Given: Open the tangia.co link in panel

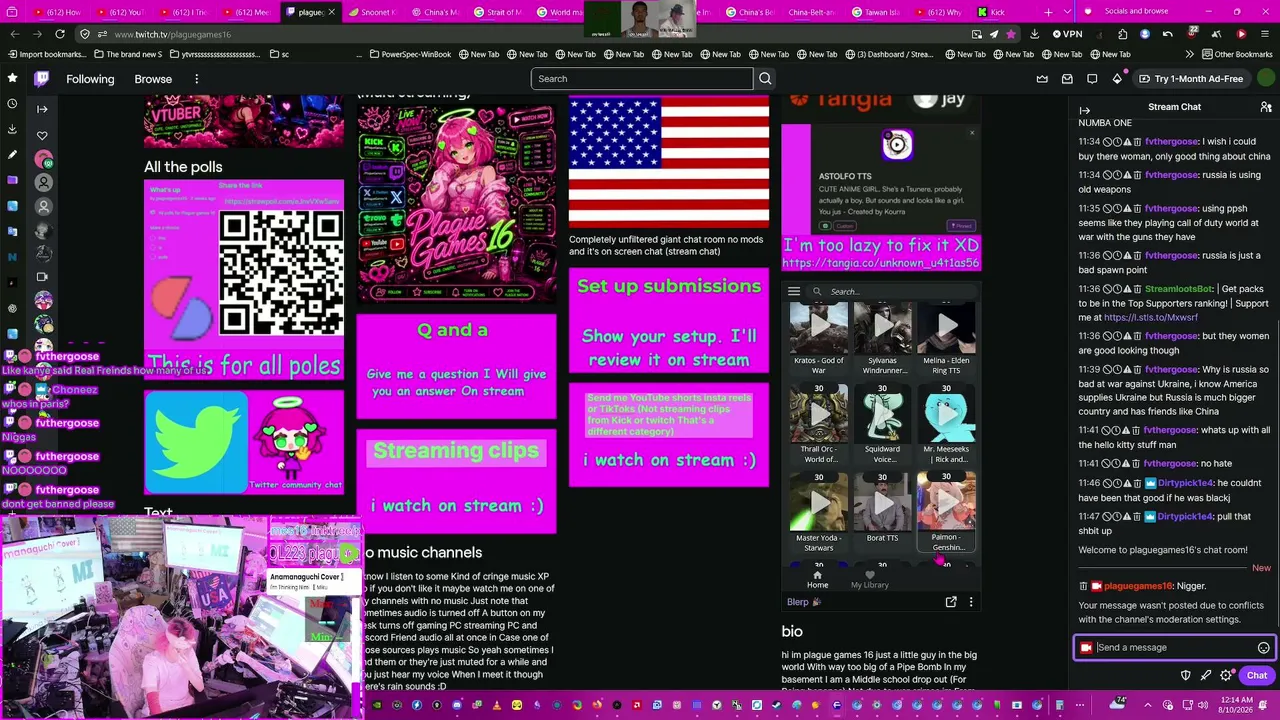Looking at the screenshot, I should [881, 263].
